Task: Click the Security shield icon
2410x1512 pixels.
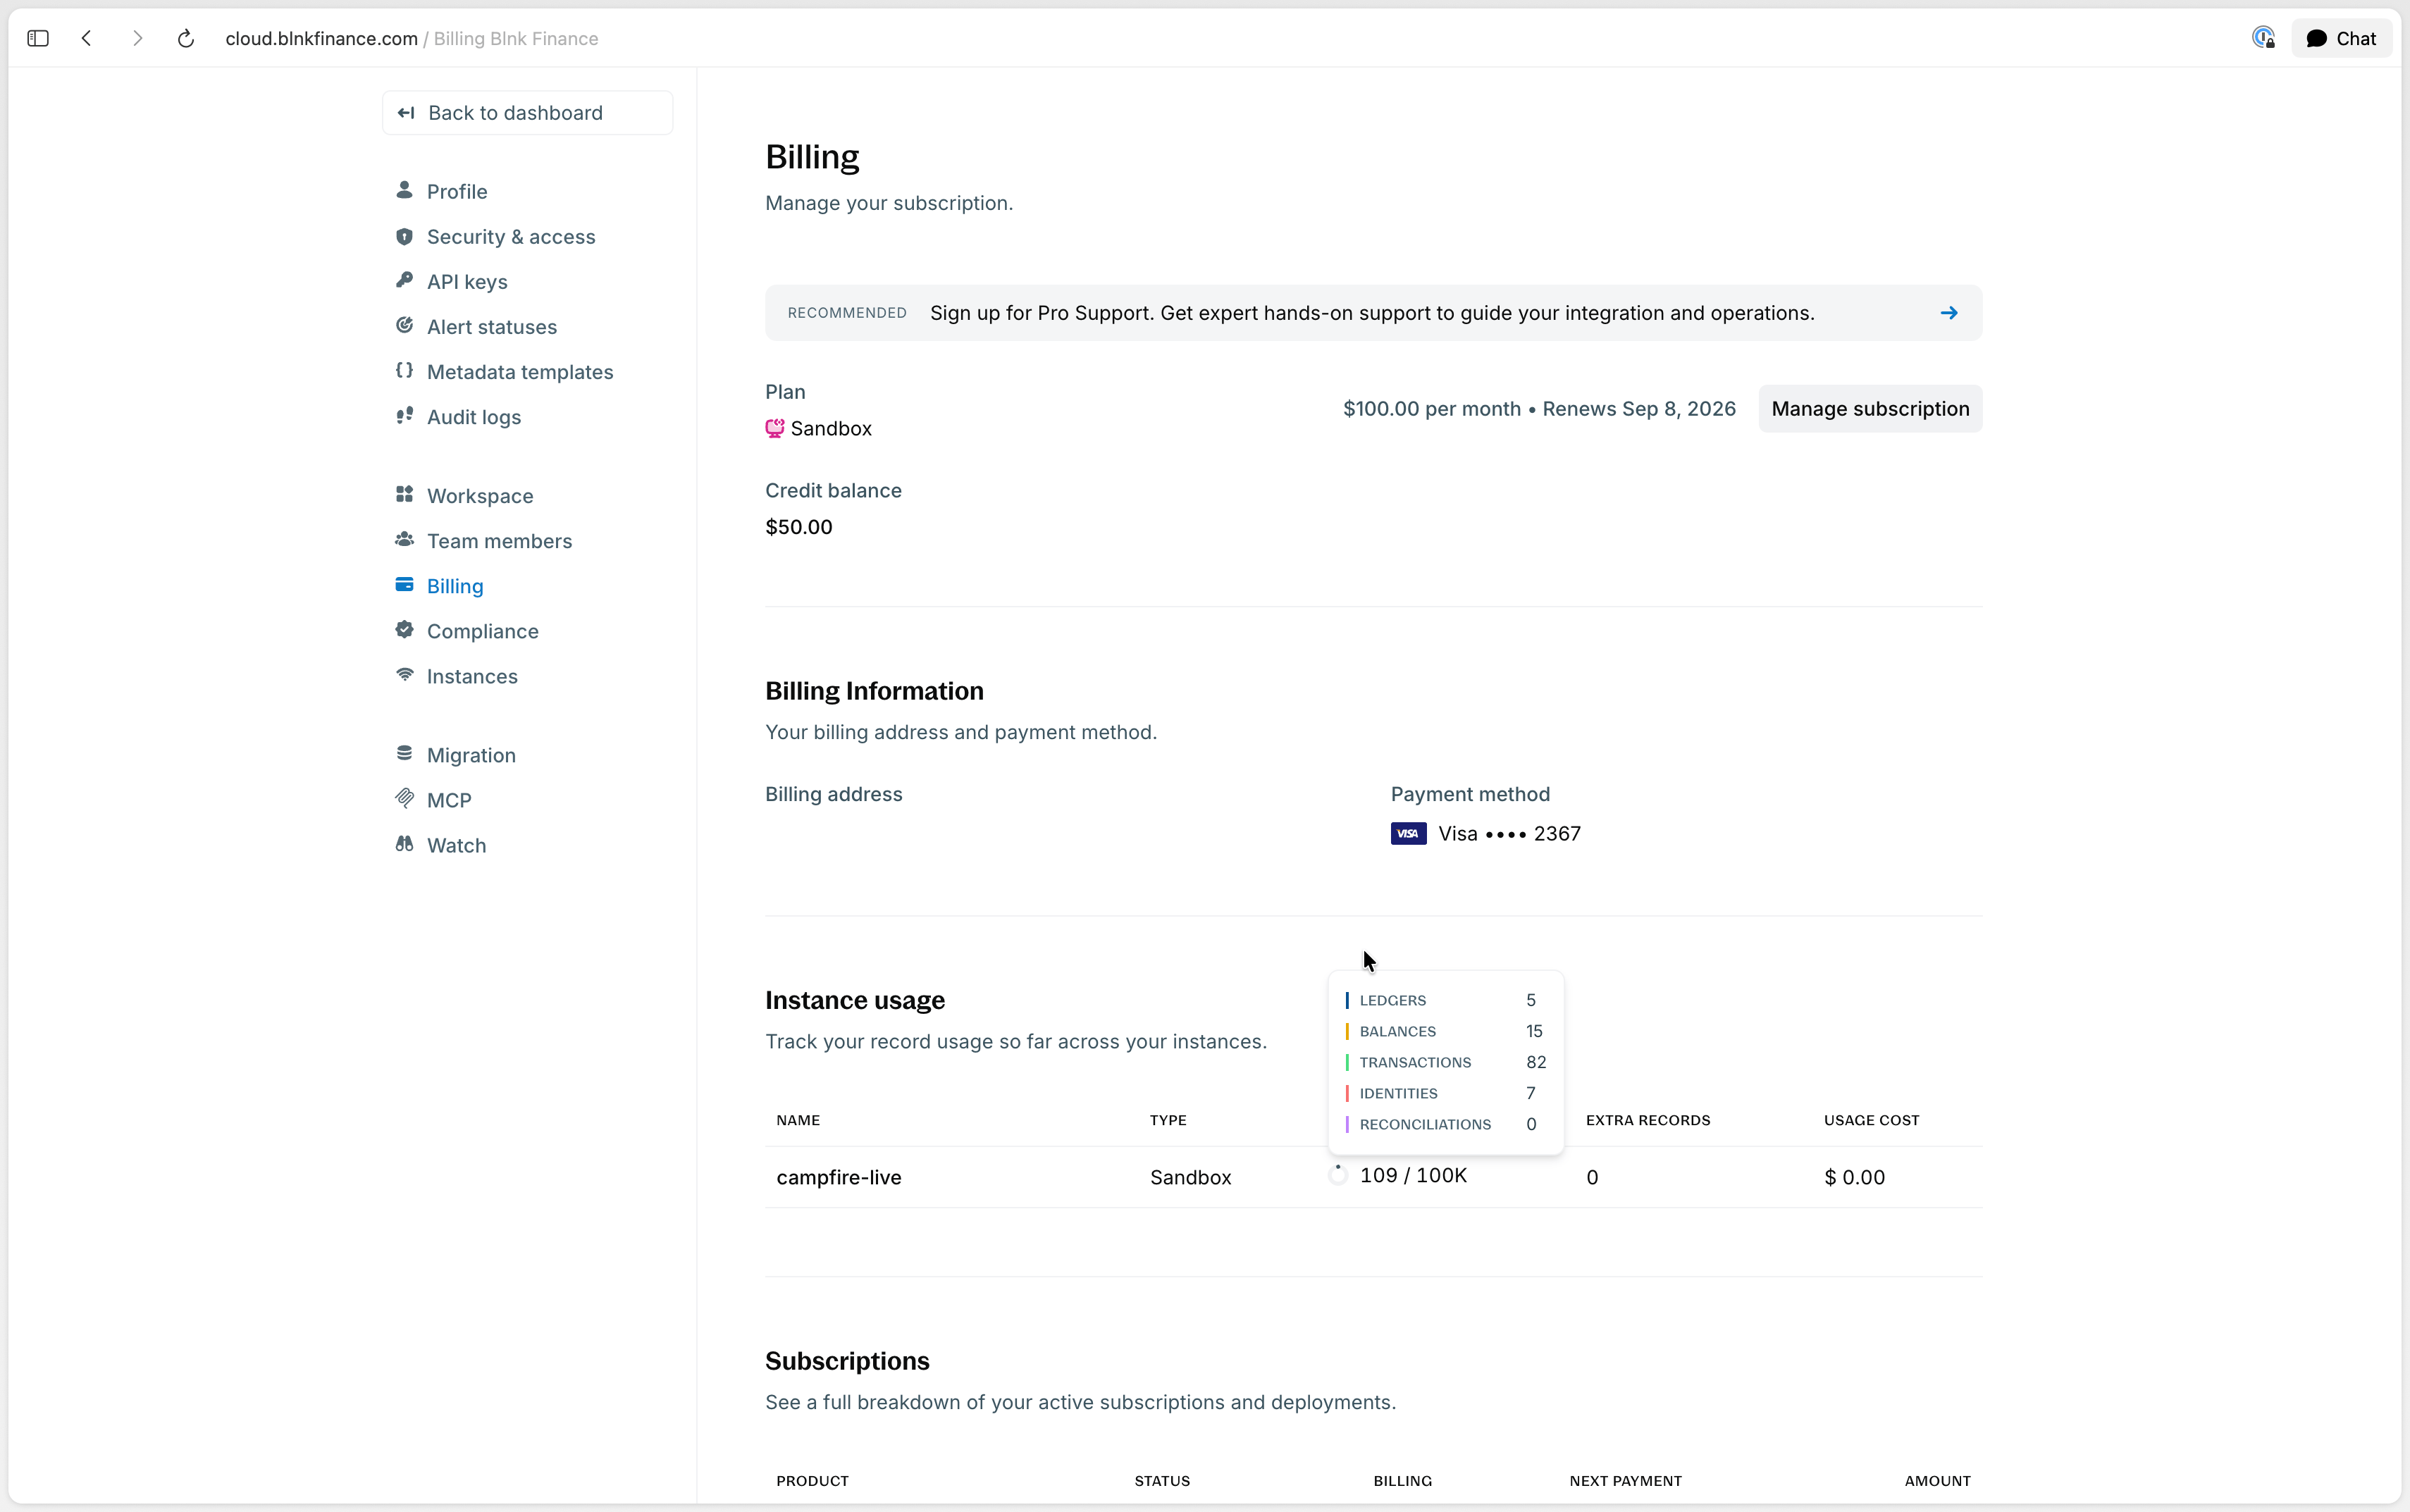Action: (404, 236)
